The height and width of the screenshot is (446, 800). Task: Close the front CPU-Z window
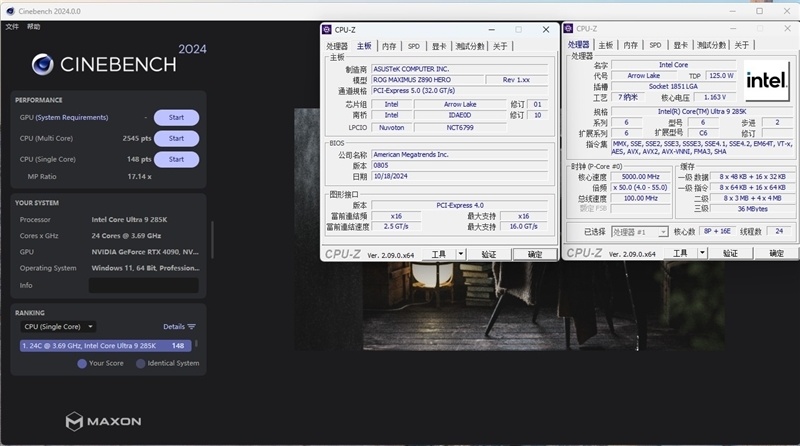tap(546, 30)
